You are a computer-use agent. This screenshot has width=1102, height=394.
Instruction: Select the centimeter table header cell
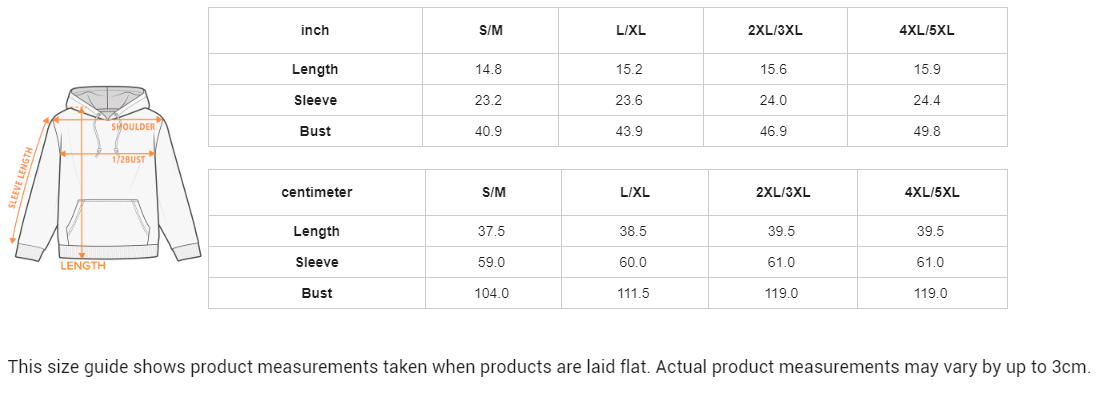click(x=317, y=192)
